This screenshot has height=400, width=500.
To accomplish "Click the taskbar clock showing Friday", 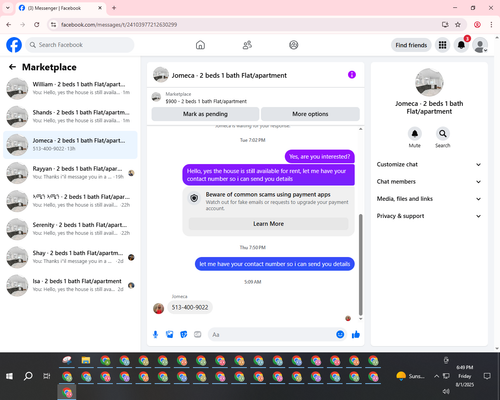I will (465, 376).
